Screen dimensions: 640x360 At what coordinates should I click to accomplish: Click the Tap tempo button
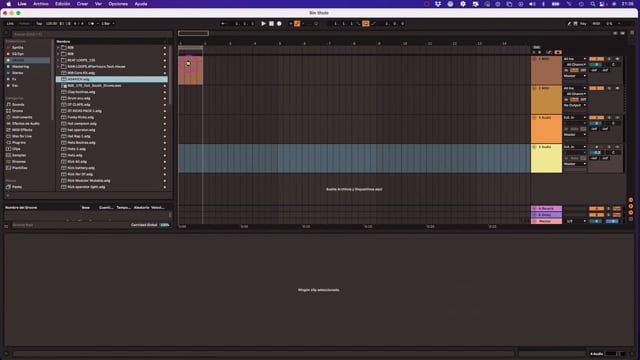tap(39, 24)
